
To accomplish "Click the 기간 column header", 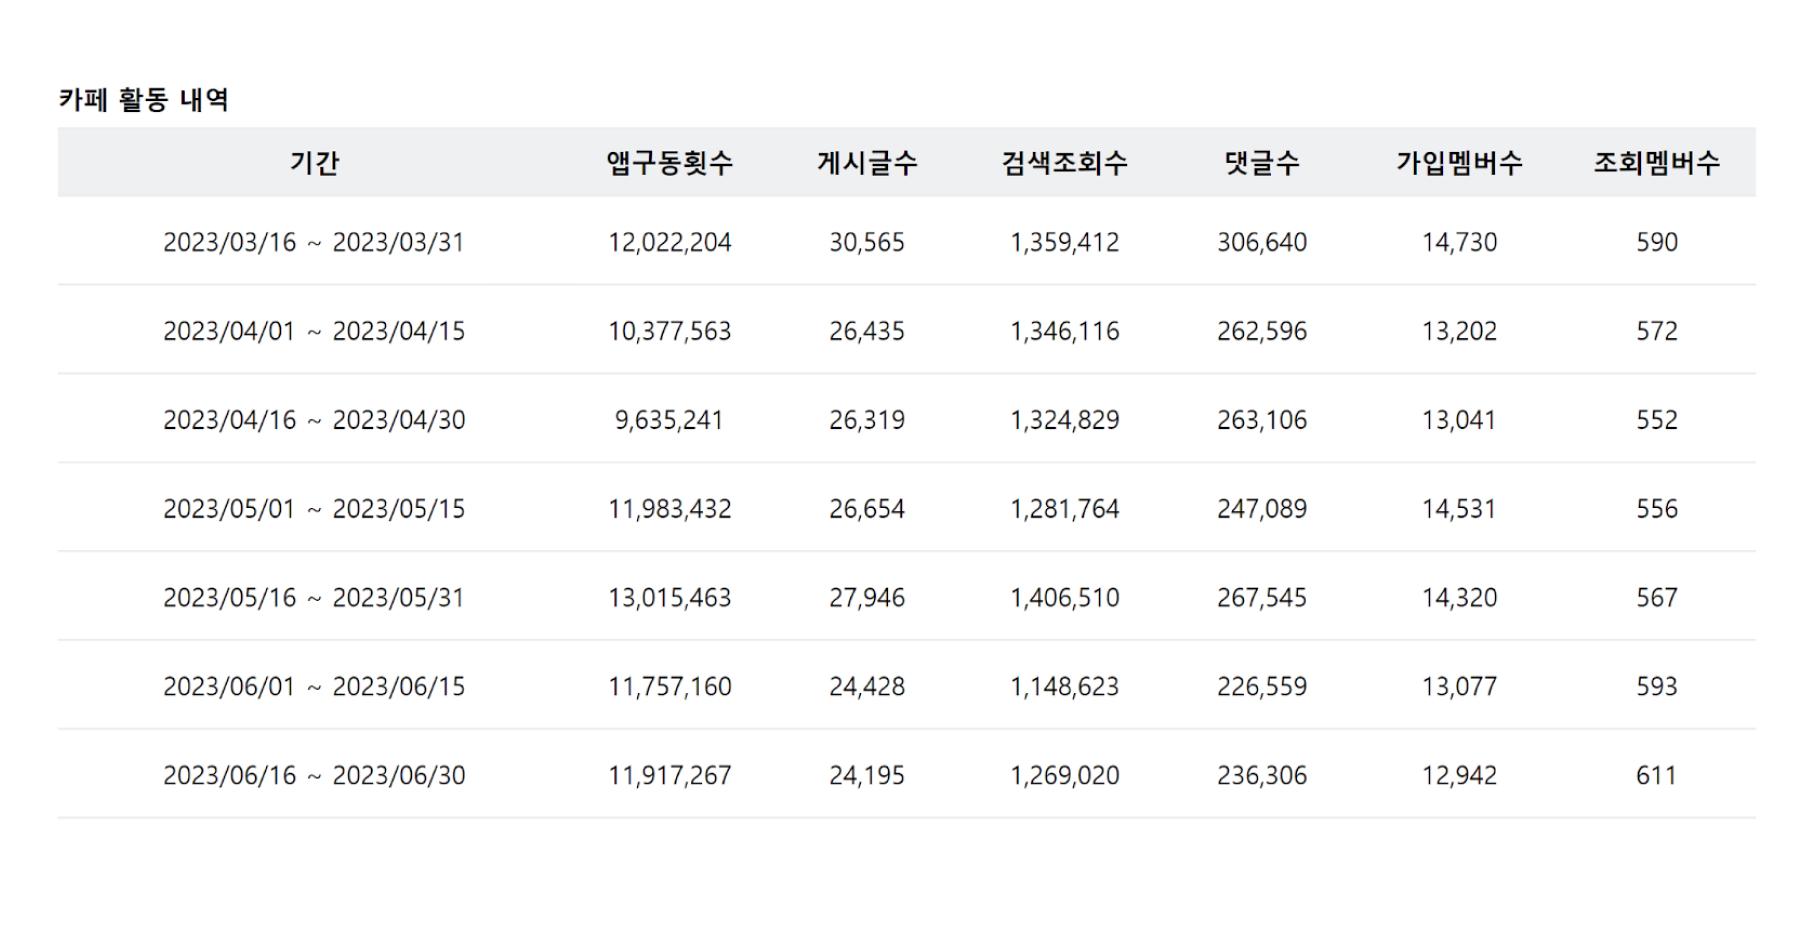I will [314, 162].
